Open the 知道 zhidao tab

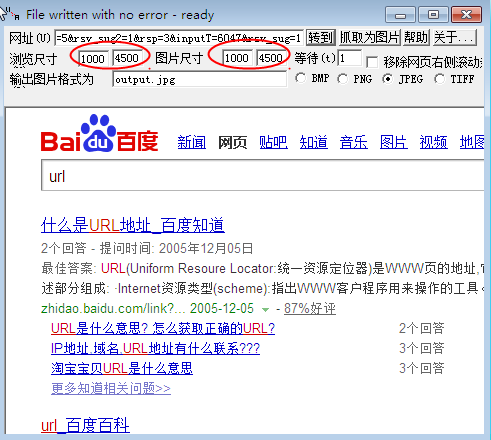click(313, 142)
